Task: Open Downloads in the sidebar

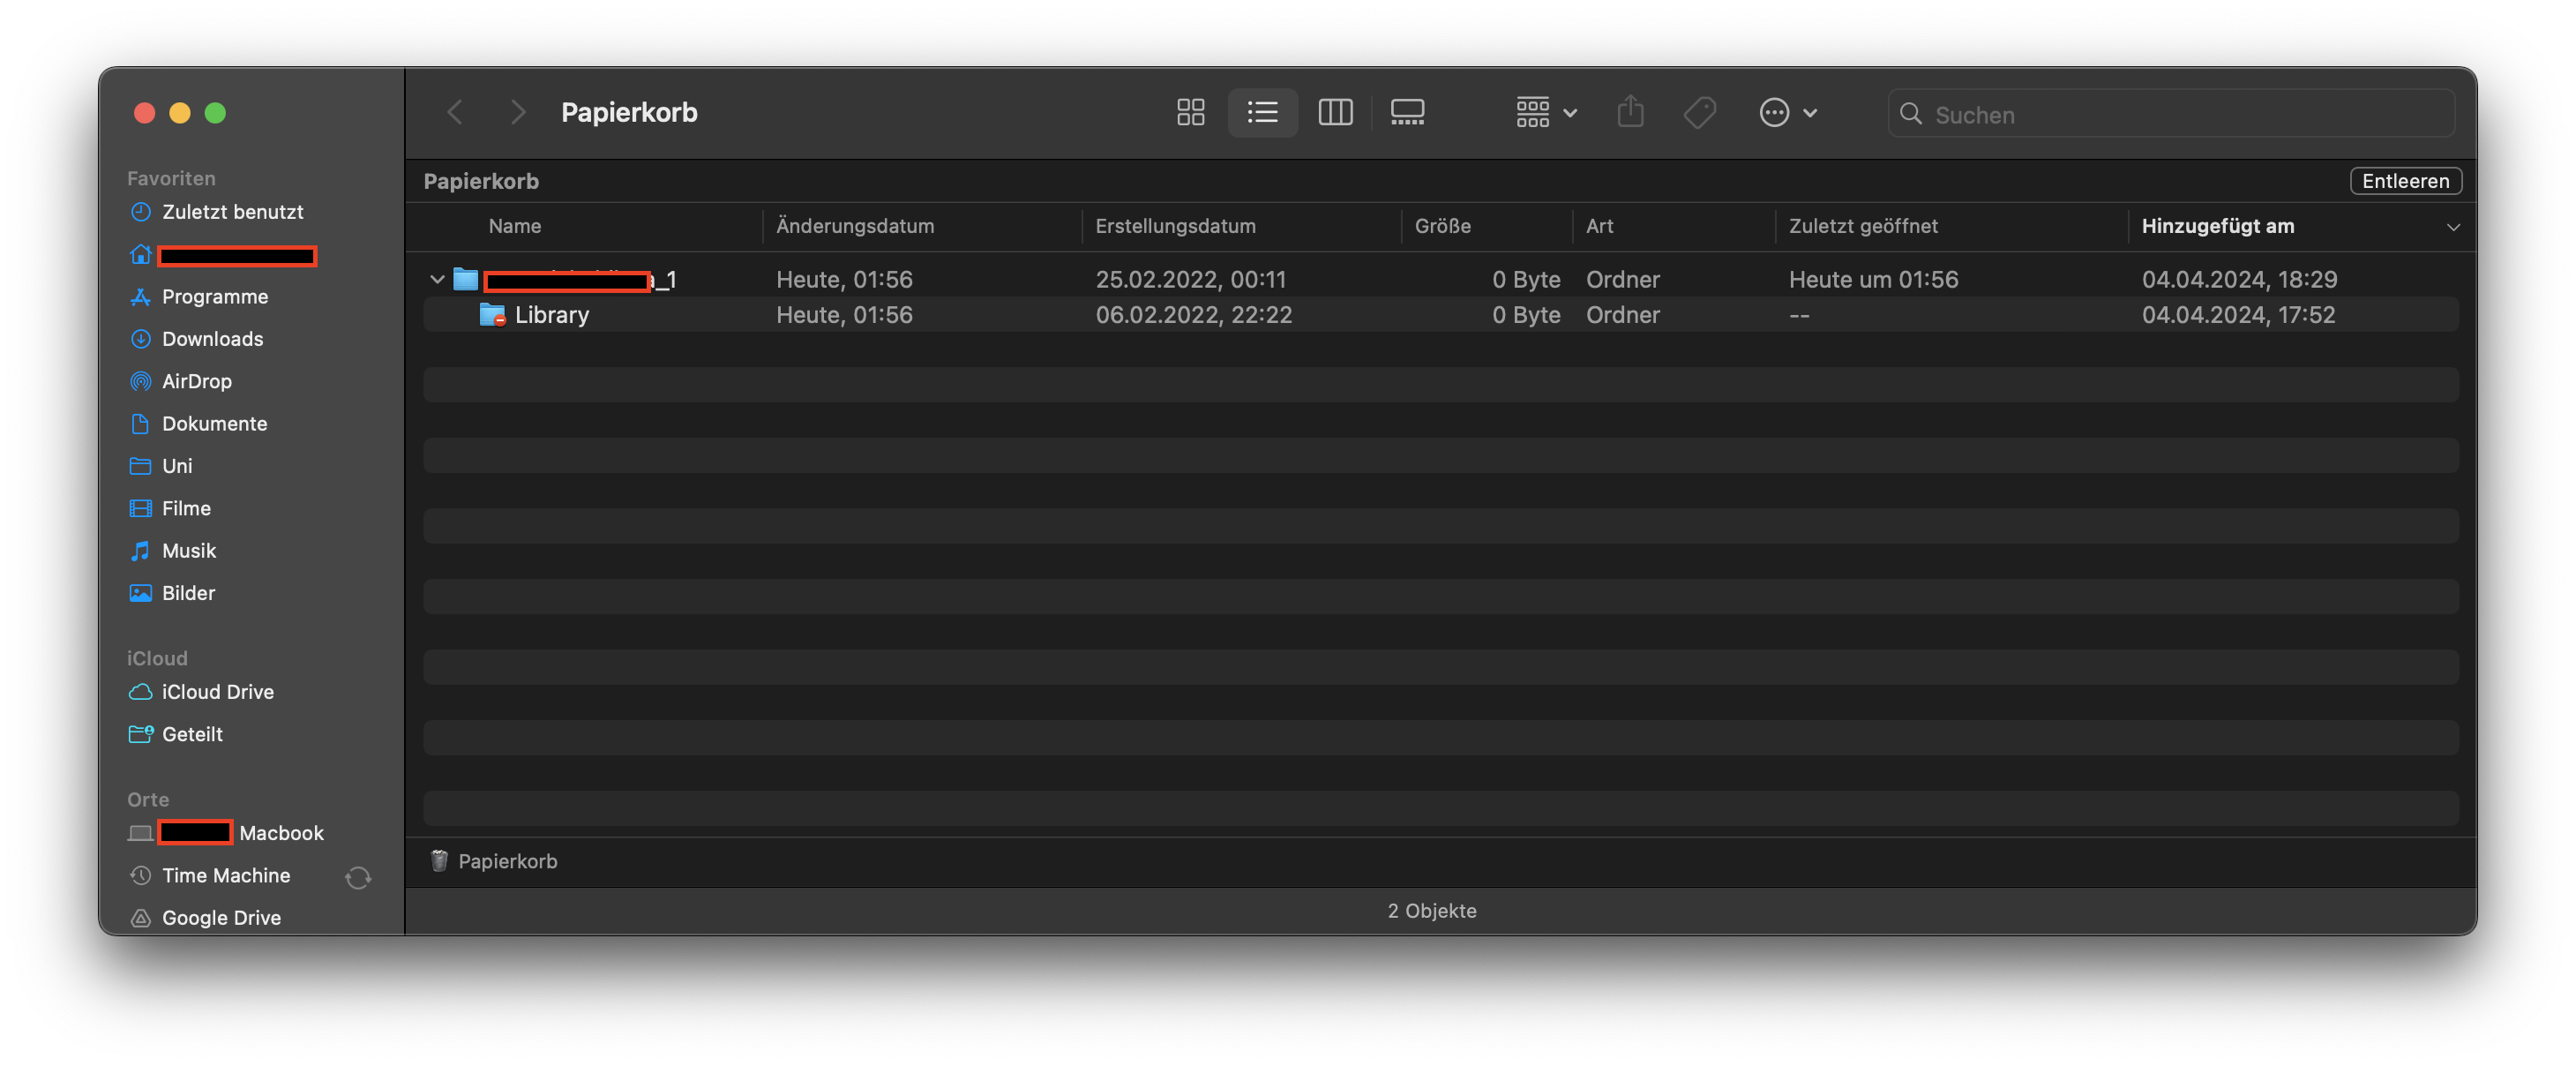Action: click(x=212, y=339)
